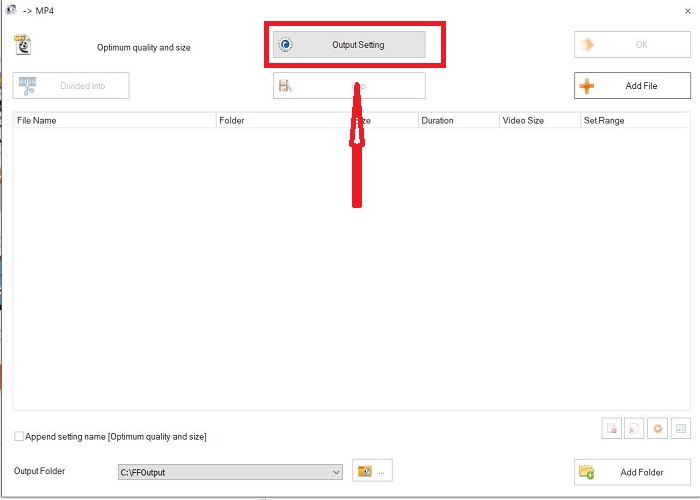Open the media file info icon
This screenshot has height=500, width=700.
(x=680, y=429)
